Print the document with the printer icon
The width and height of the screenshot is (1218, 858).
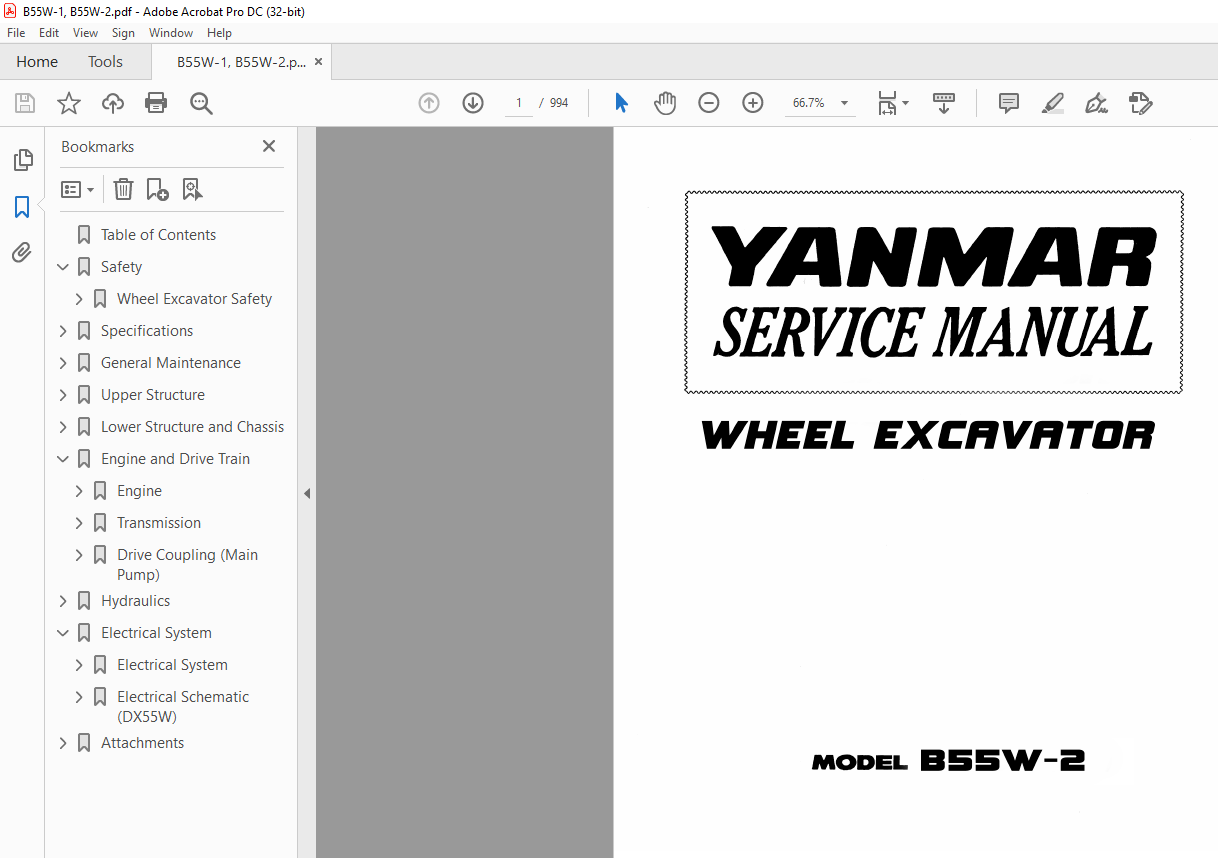click(156, 103)
